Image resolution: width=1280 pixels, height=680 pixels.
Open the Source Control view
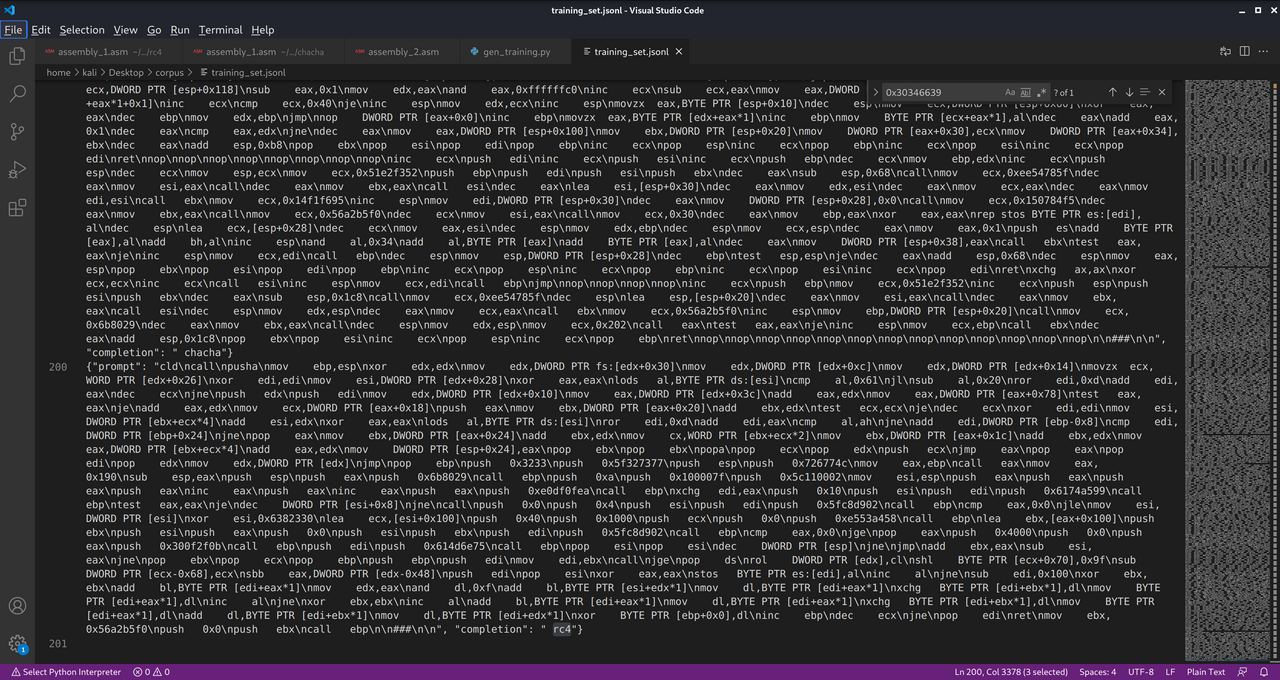click(17, 132)
